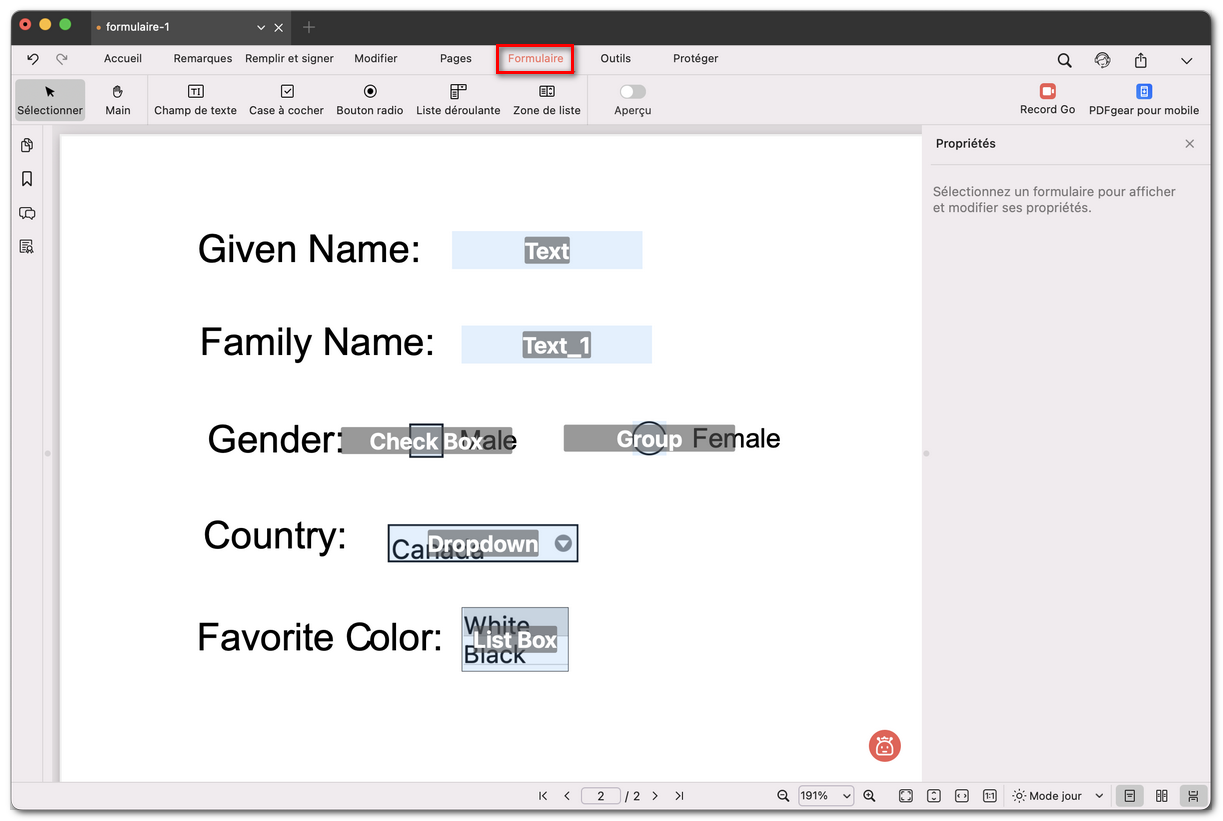1223x821 pixels.
Task: Select the Champ de texte tool
Action: pos(195,100)
